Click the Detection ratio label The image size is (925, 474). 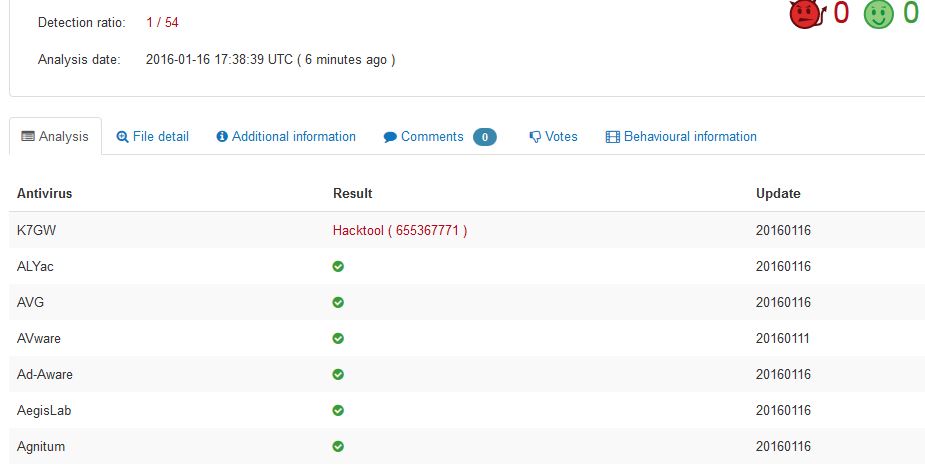[x=82, y=22]
